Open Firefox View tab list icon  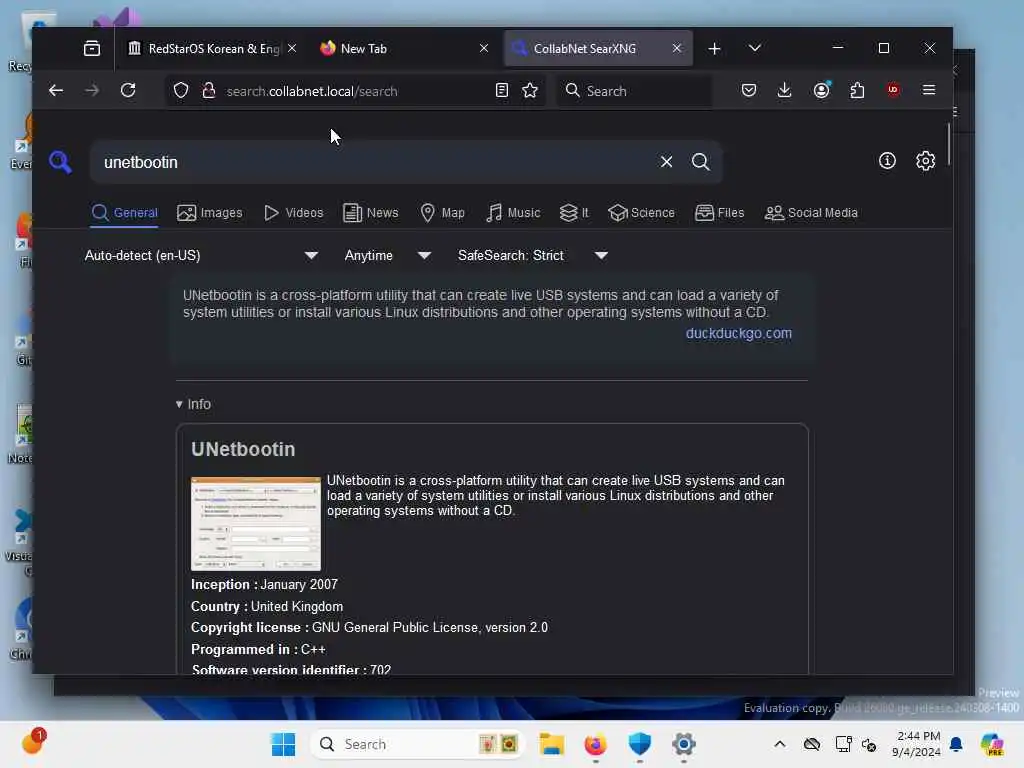pos(92,48)
